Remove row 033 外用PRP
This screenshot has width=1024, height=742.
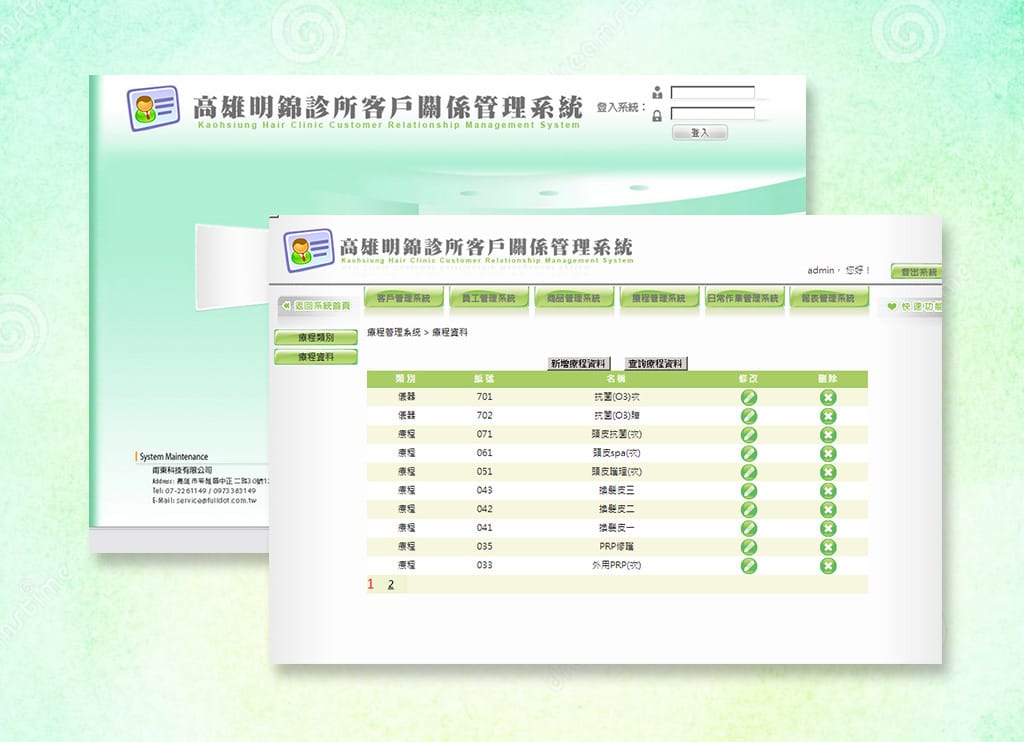click(x=828, y=566)
